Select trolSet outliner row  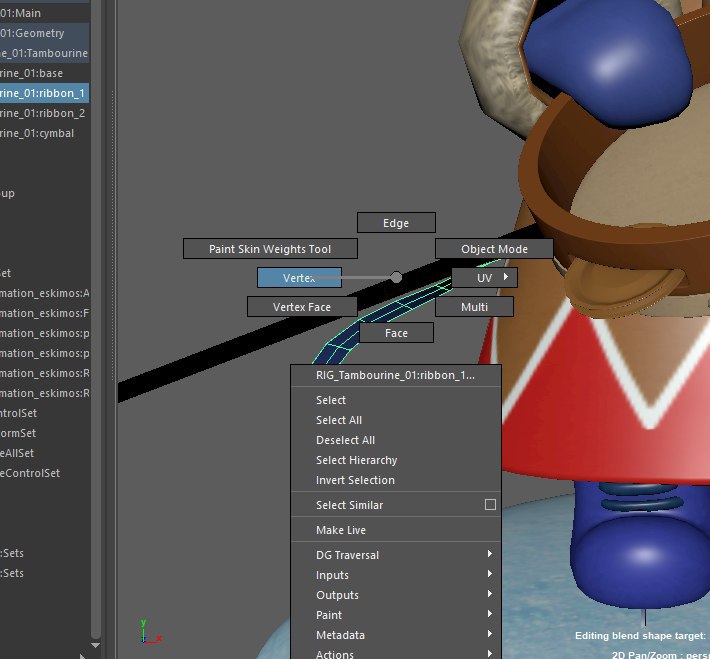pyautogui.click(x=44, y=413)
